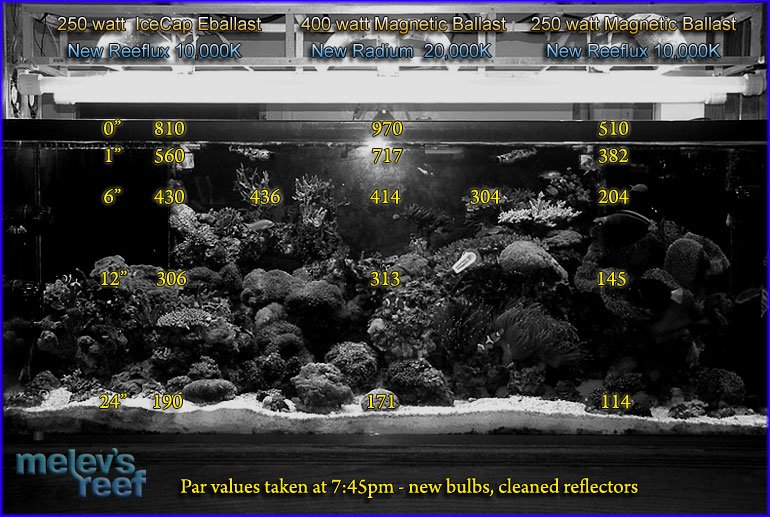
Task: Click the 436 PAR reading
Action: pos(265,198)
